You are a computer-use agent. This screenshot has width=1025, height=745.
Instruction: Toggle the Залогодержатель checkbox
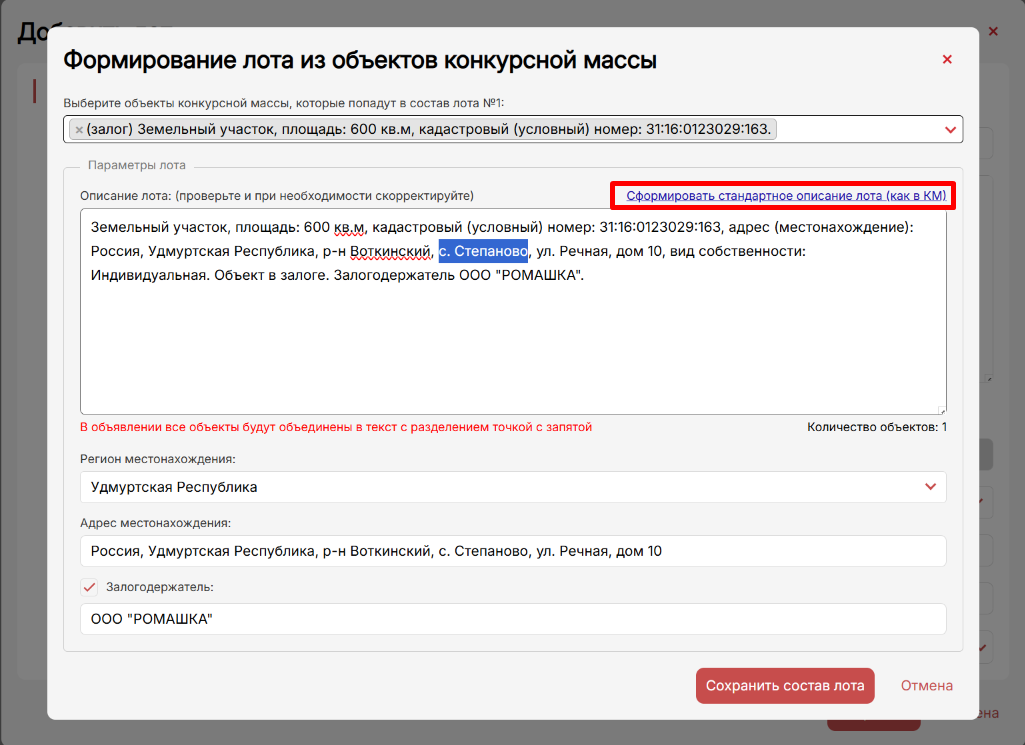(89, 587)
